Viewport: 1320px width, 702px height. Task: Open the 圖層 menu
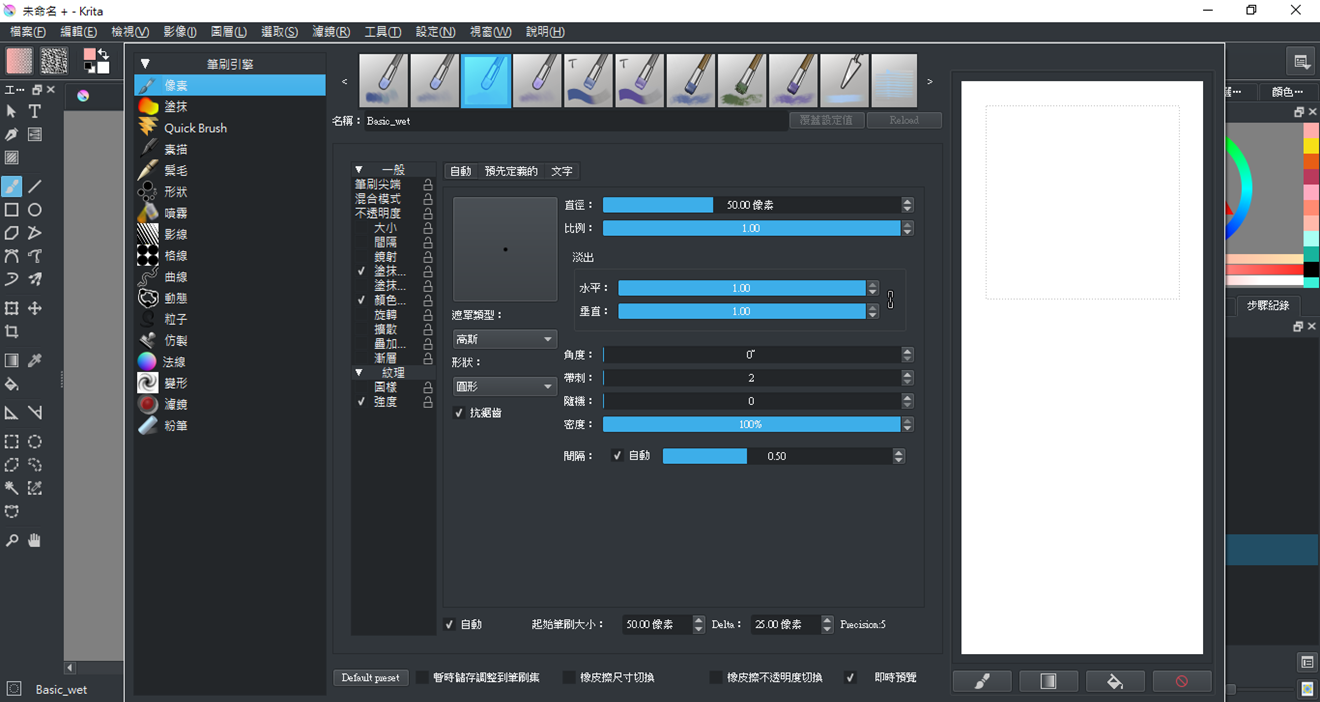[228, 32]
